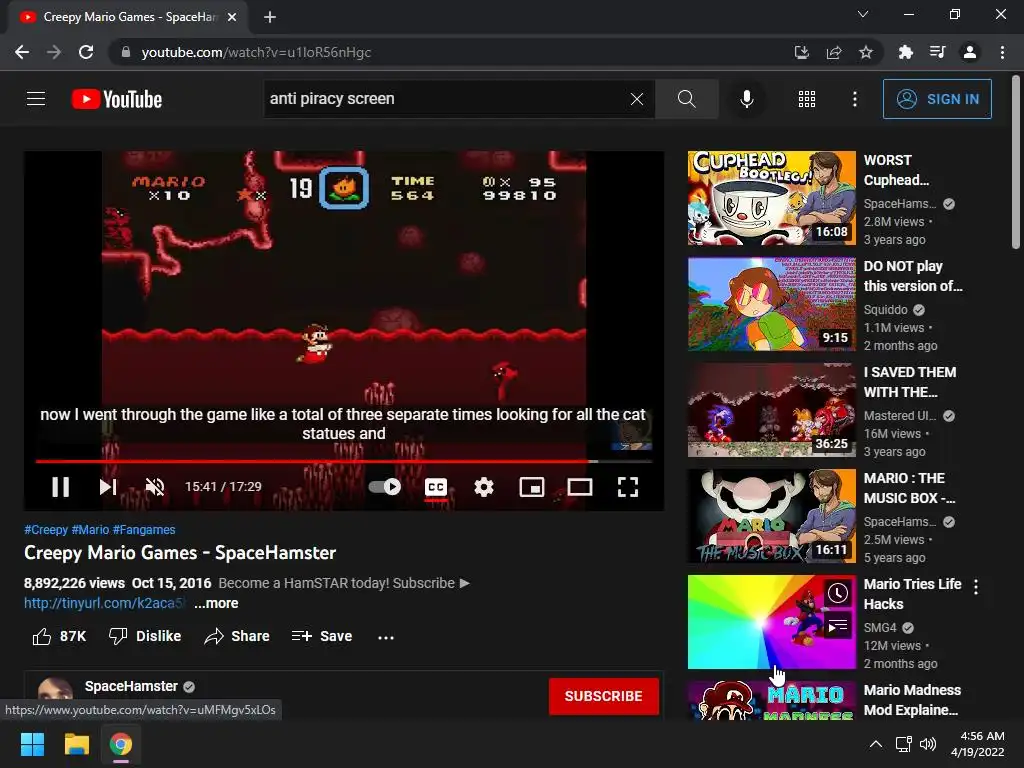Add Mario Tries Life Hacks to queue
The width and height of the screenshot is (1024, 768).
click(838, 626)
